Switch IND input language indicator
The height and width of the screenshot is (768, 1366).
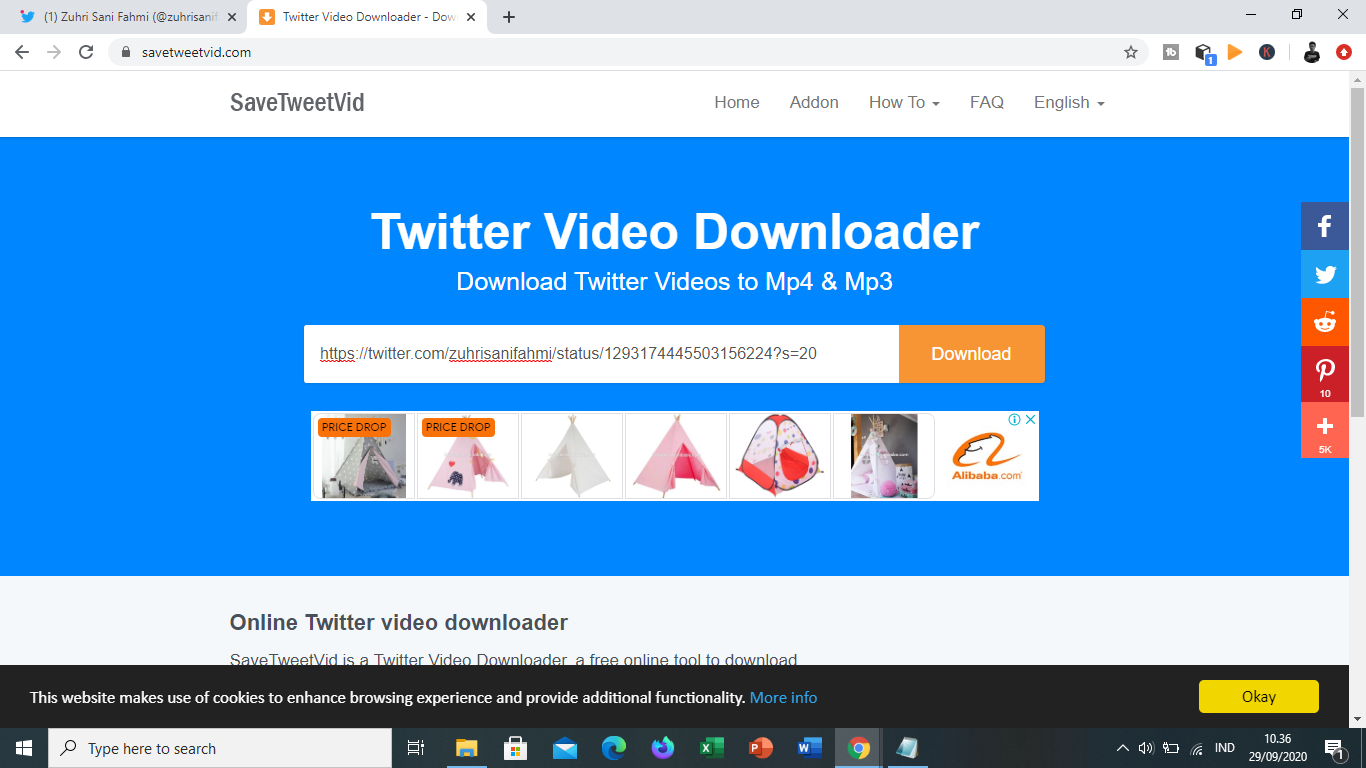click(1224, 748)
